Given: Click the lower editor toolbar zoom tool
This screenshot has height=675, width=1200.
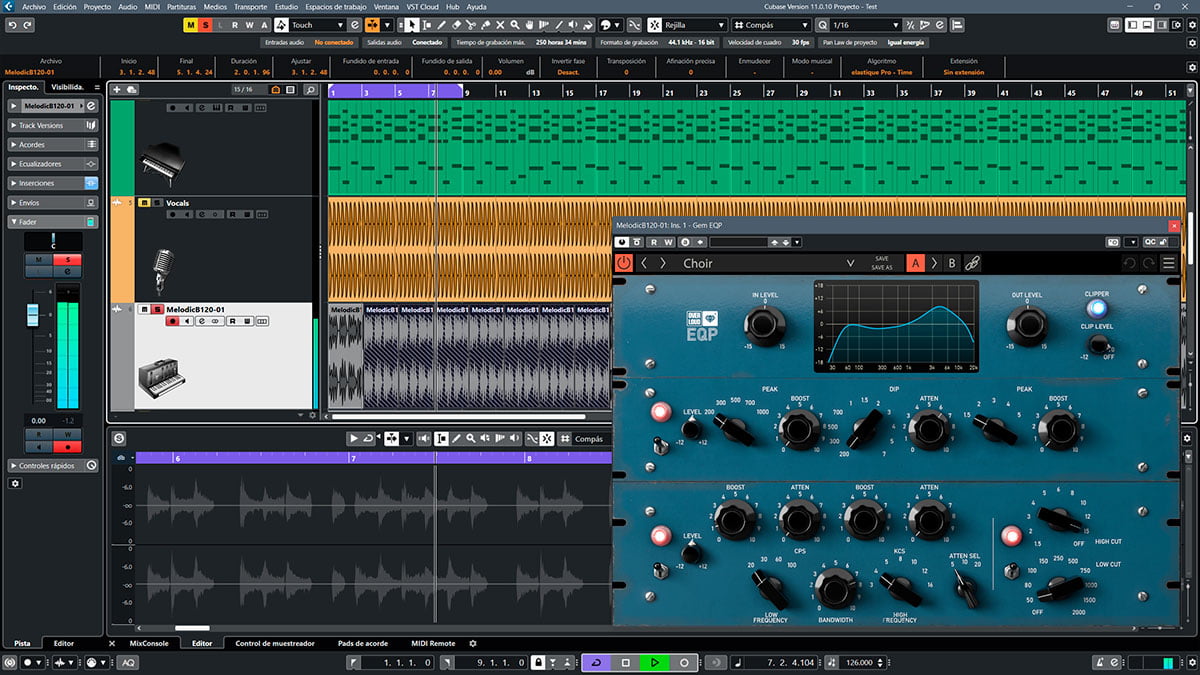Looking at the screenshot, I should click(x=470, y=438).
